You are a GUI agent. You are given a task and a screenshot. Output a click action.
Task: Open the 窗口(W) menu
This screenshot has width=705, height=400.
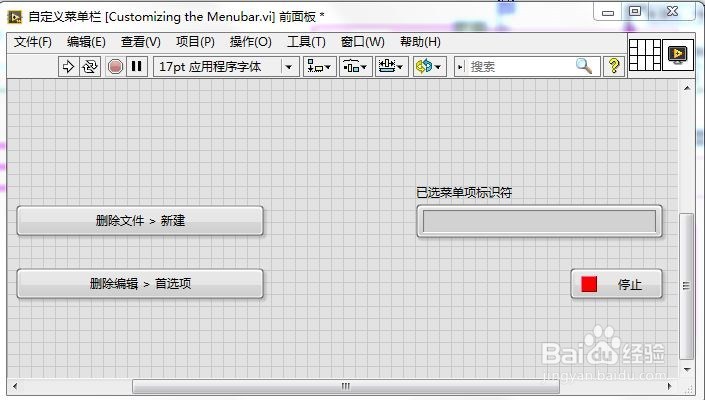coord(362,42)
